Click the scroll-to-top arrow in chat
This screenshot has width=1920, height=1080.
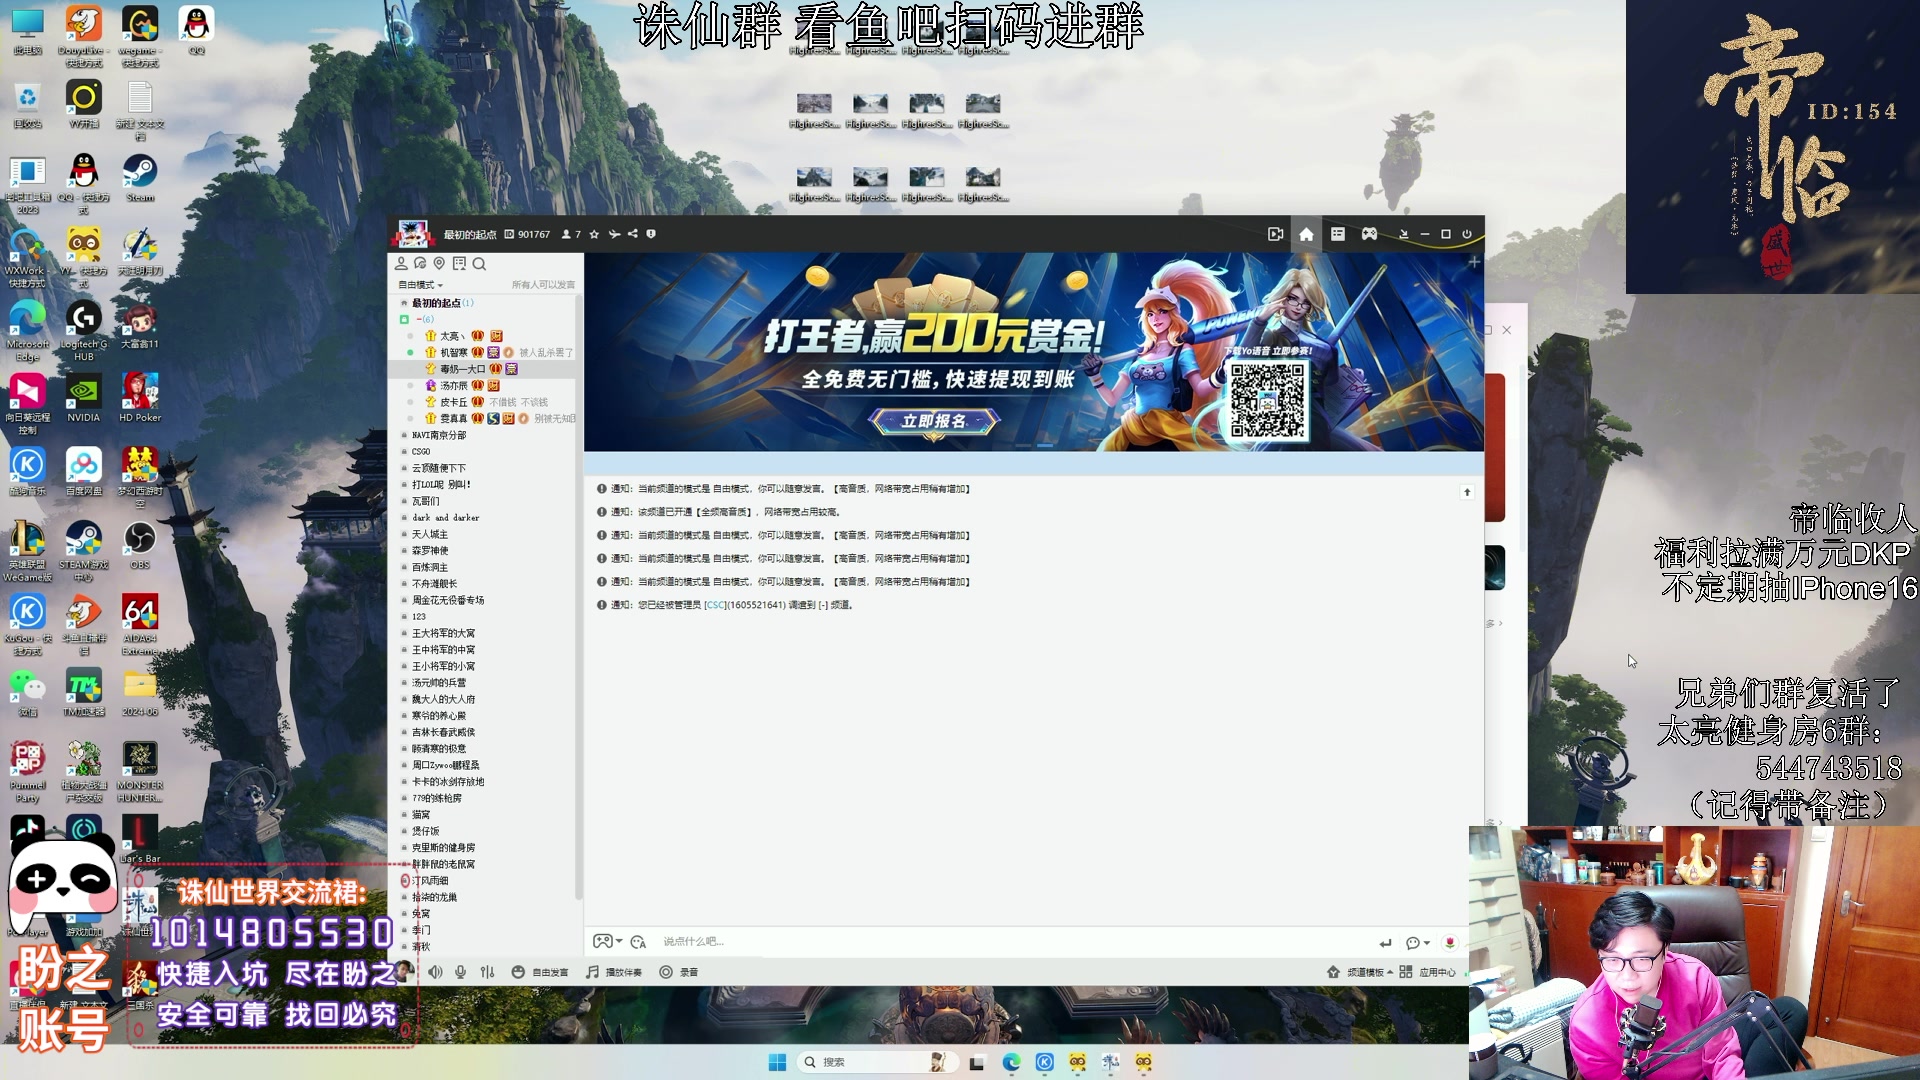tap(1467, 491)
